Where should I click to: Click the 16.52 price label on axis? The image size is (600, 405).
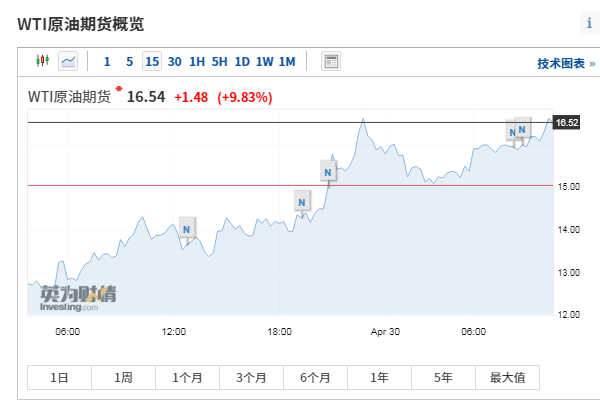567,122
